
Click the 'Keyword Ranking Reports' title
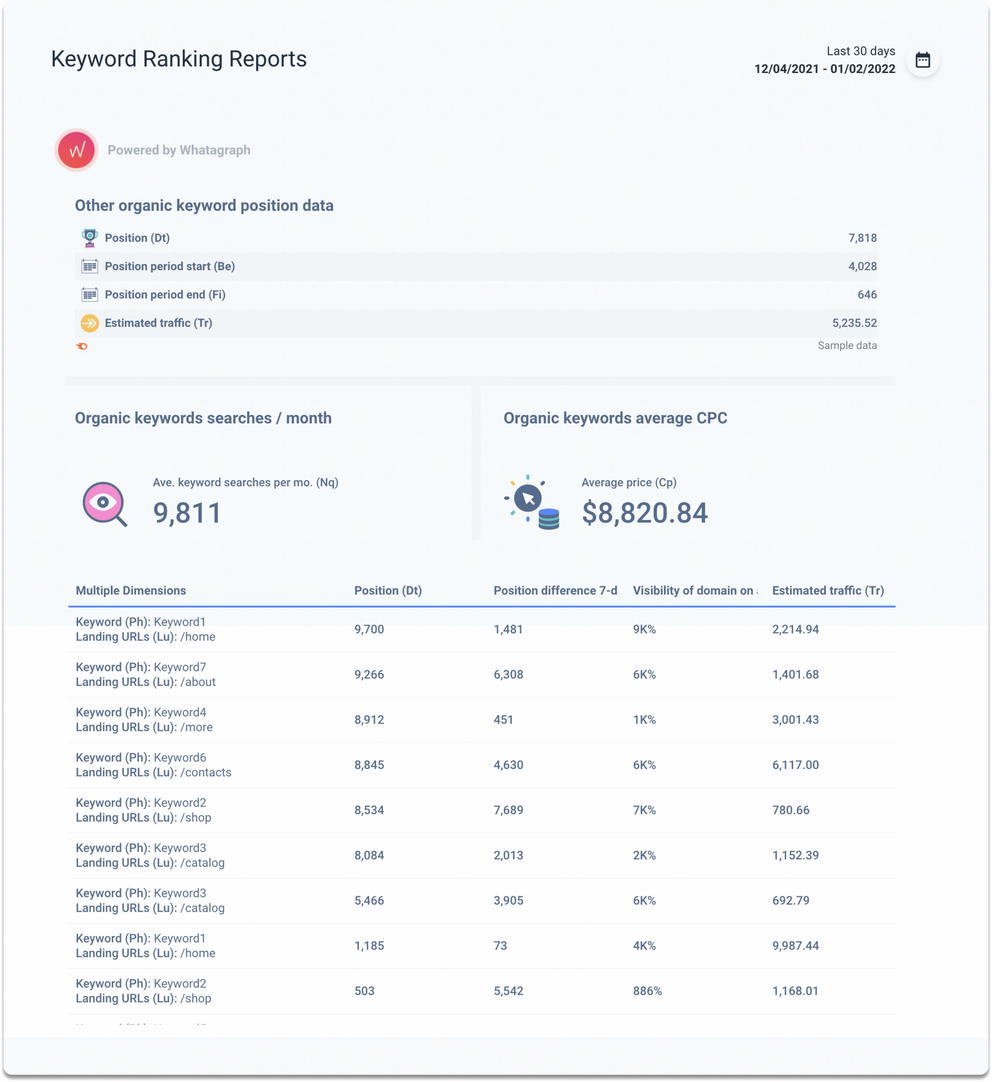[178, 59]
